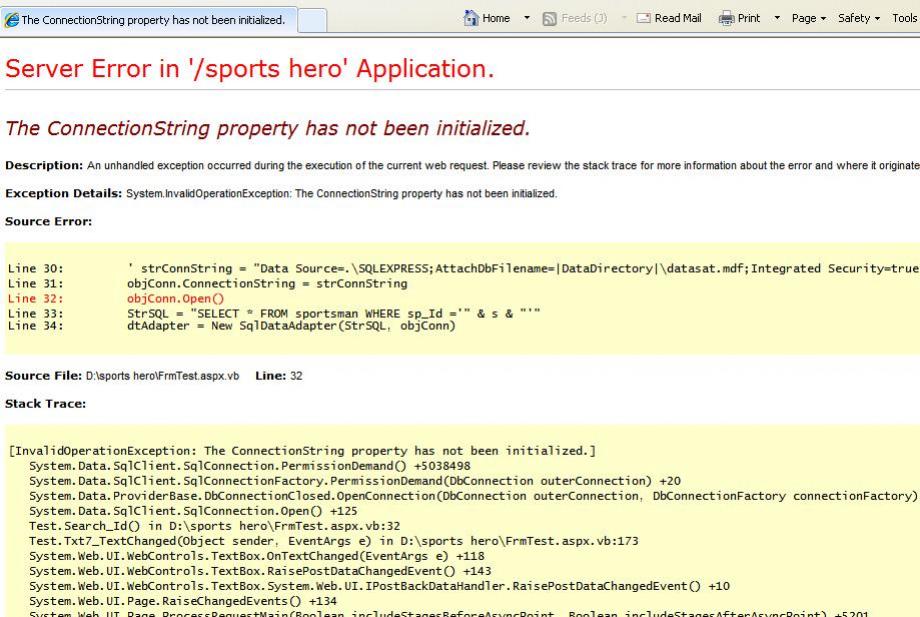The height and width of the screenshot is (617, 920).
Task: Click SqlConnection.PermissionDemand() +5038498 line
Action: pos(250,466)
